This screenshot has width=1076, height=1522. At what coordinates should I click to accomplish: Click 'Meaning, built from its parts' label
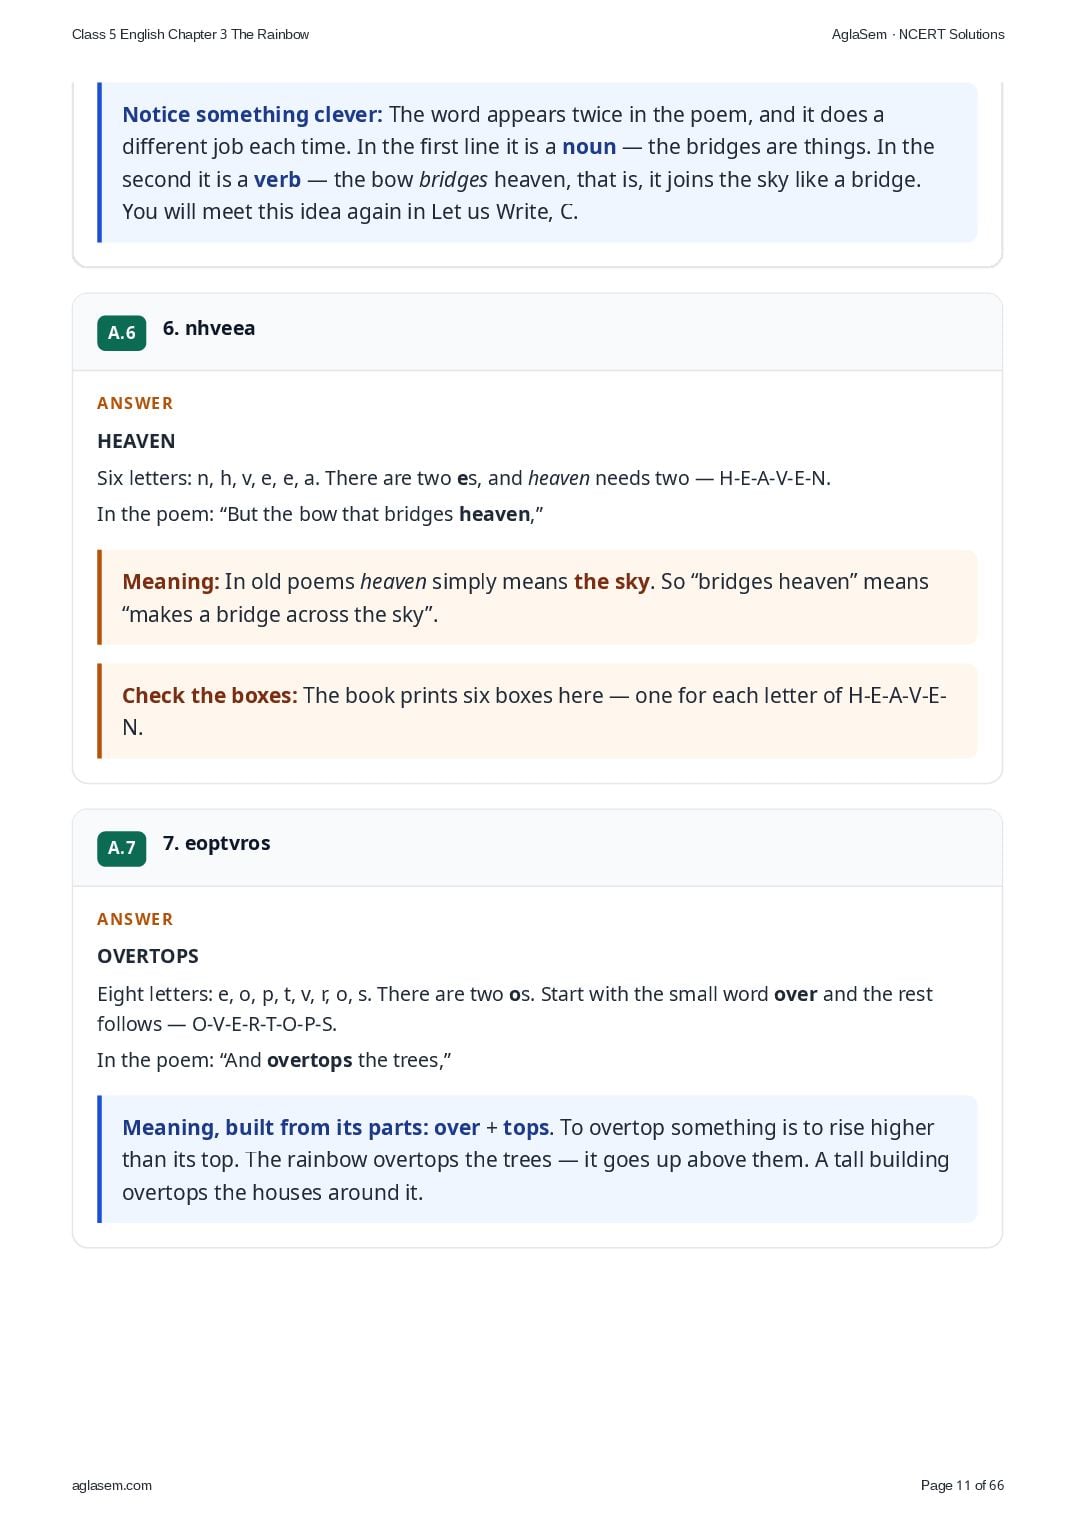[x=273, y=1128]
